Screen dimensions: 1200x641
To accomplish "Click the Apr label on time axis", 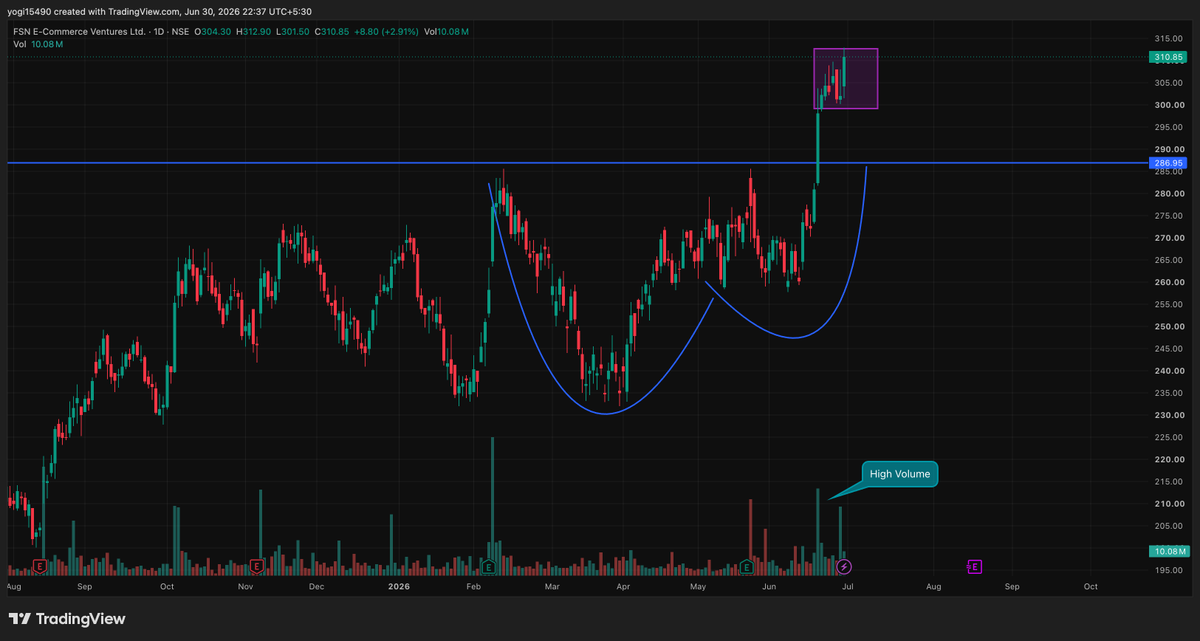I will (622, 586).
